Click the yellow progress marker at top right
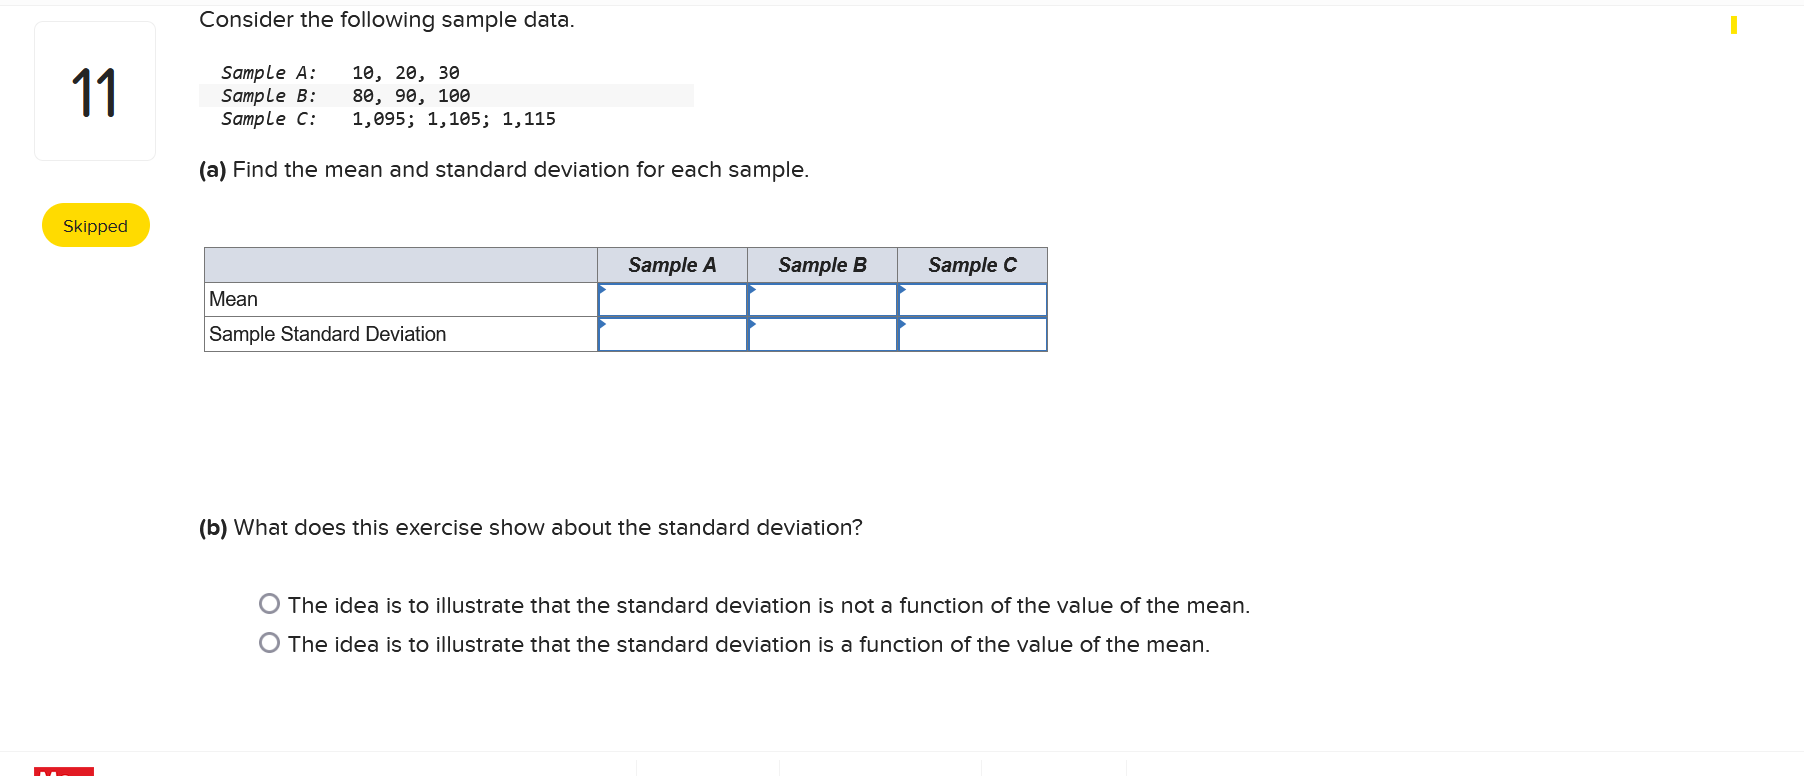 [1733, 25]
